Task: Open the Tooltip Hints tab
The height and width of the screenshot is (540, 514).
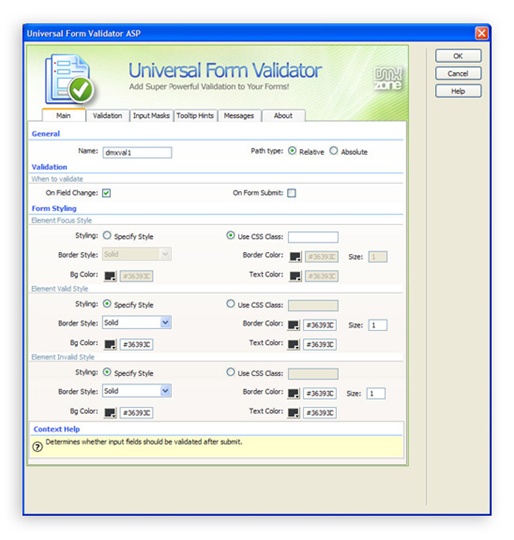Action: tap(195, 116)
